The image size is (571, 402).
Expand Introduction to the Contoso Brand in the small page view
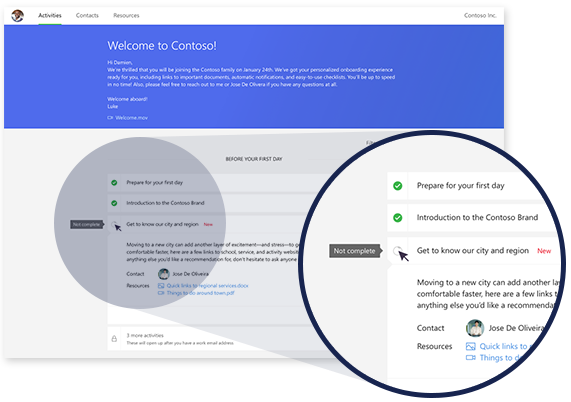pos(165,203)
